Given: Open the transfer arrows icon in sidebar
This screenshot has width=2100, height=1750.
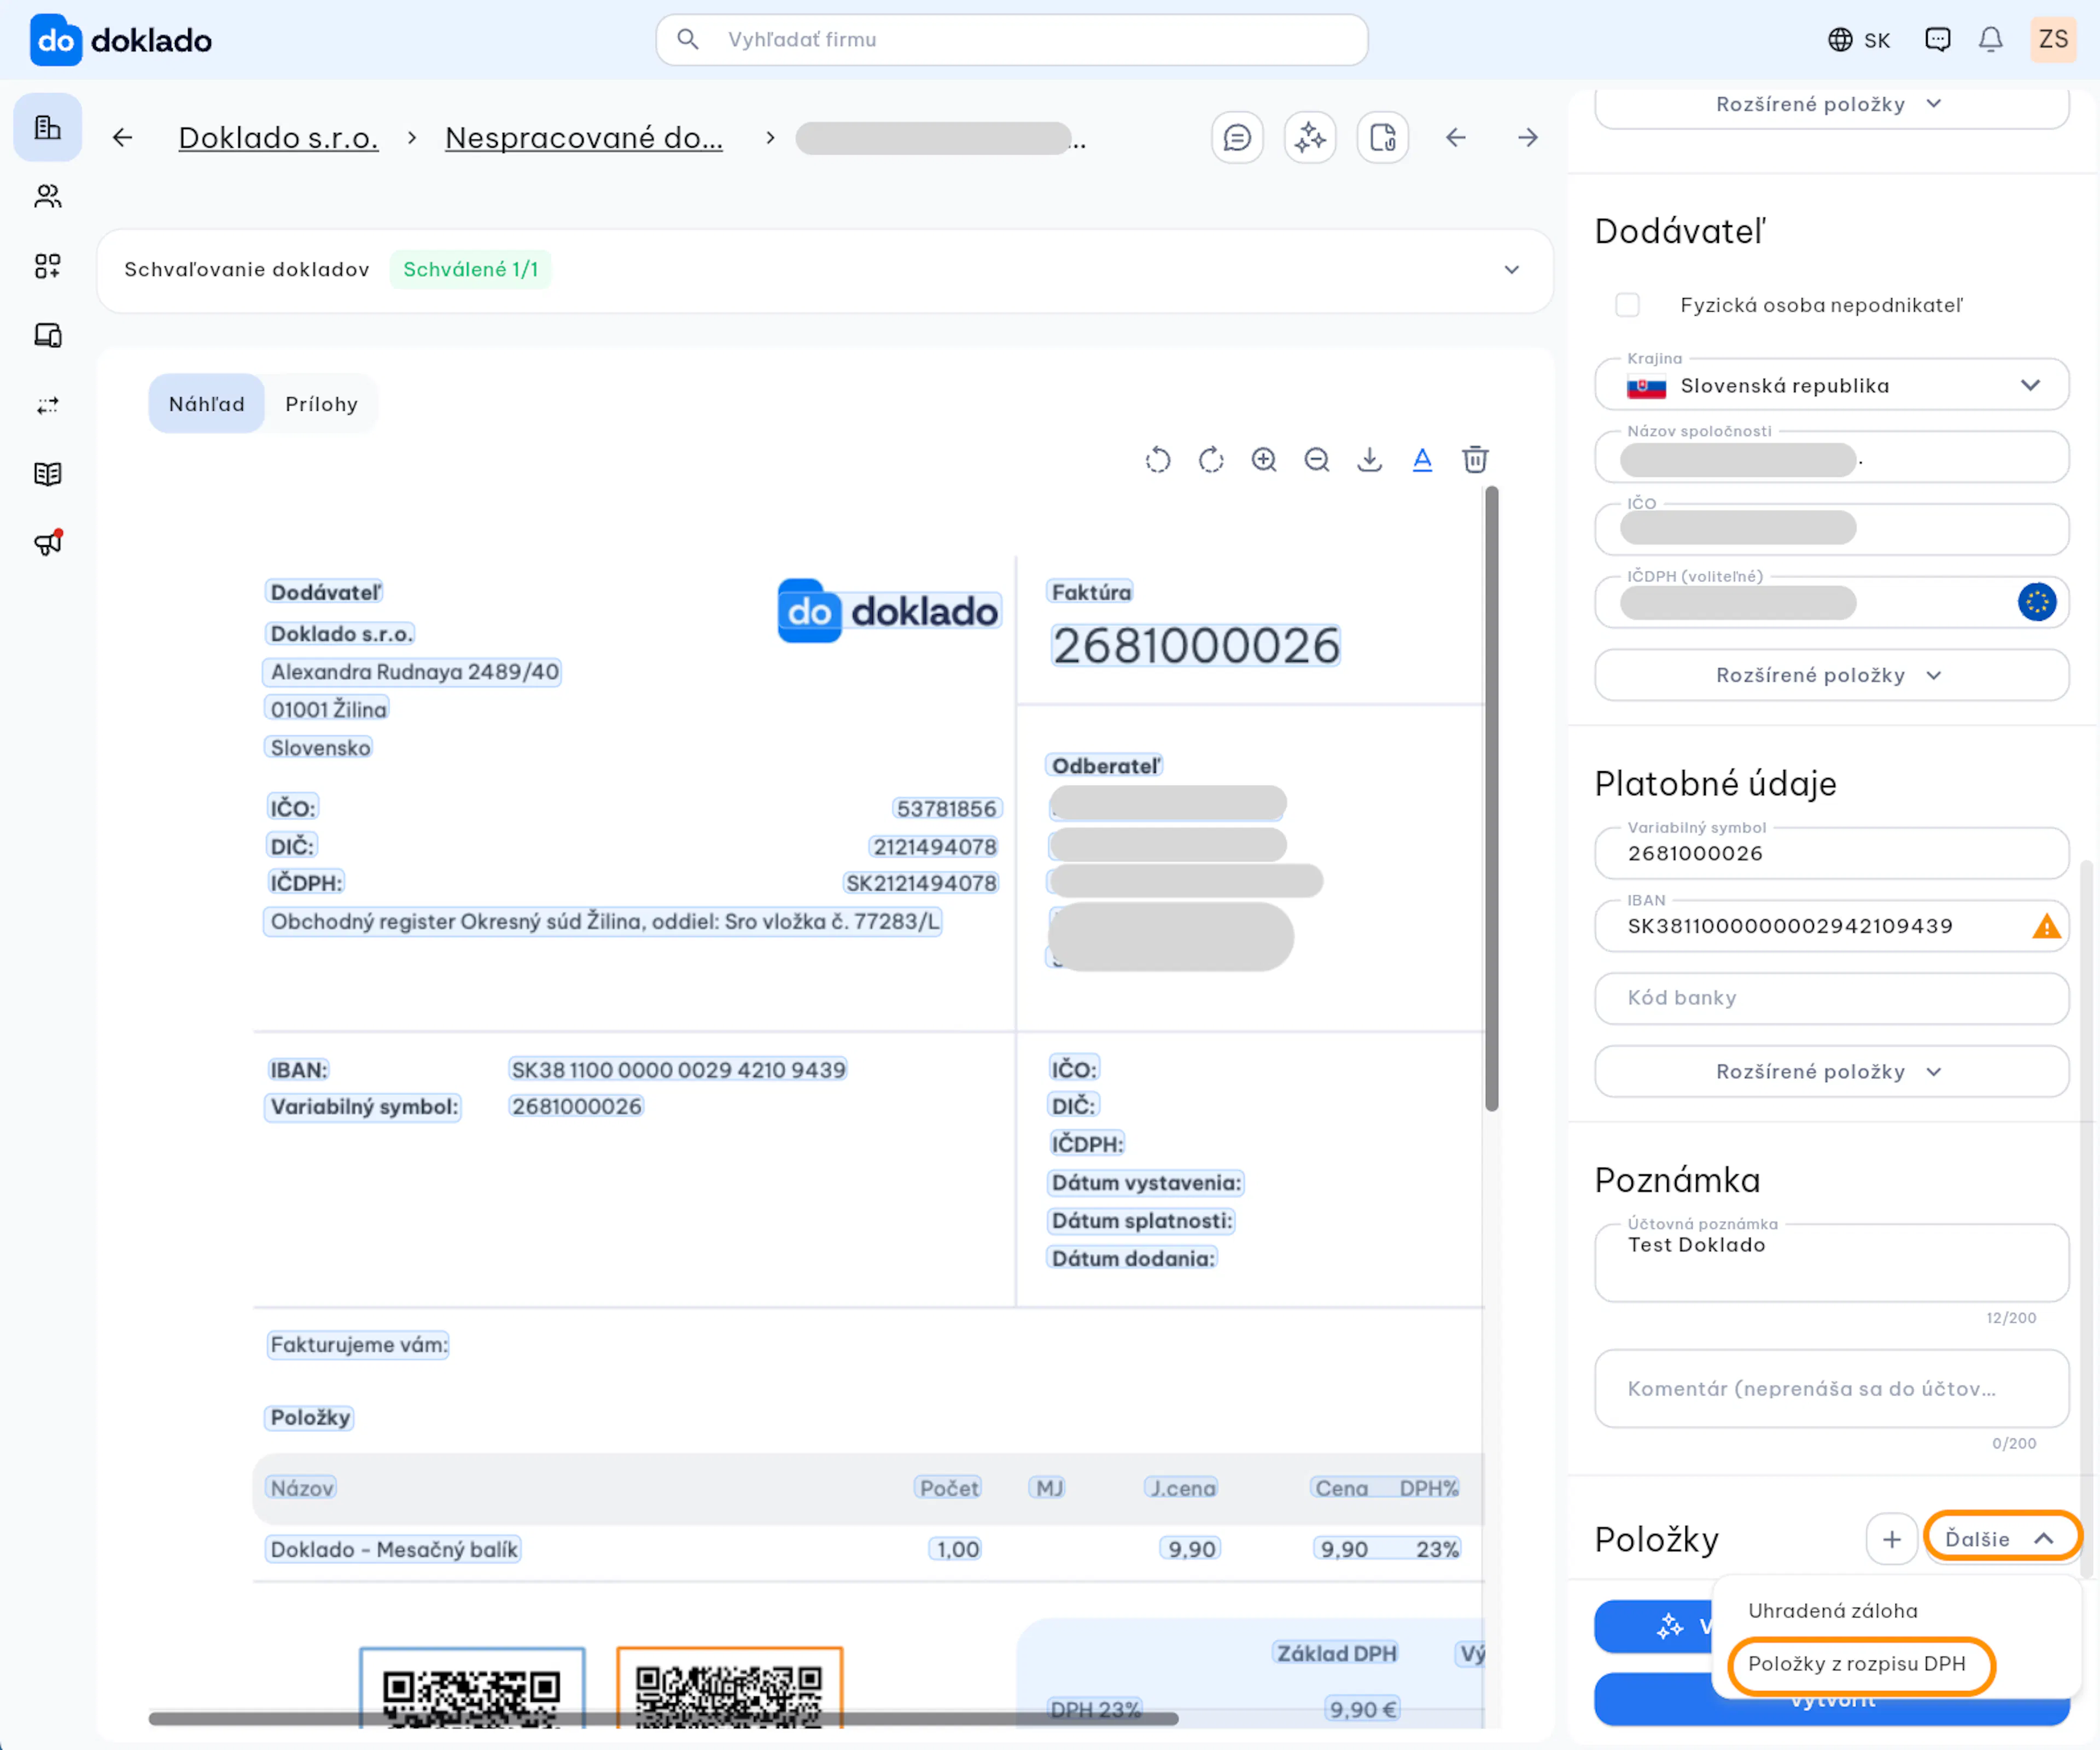Looking at the screenshot, I should [47, 405].
